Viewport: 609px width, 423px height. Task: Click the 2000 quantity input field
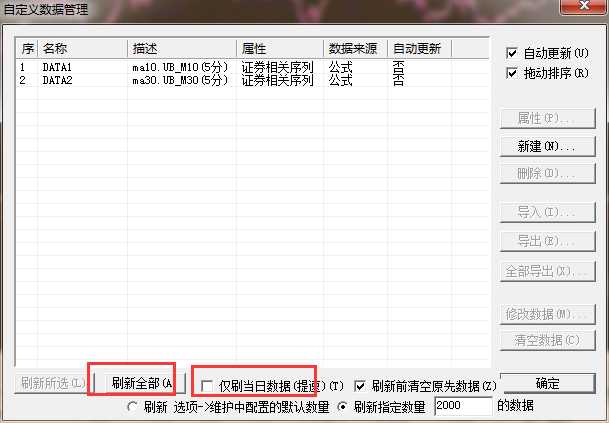(462, 407)
